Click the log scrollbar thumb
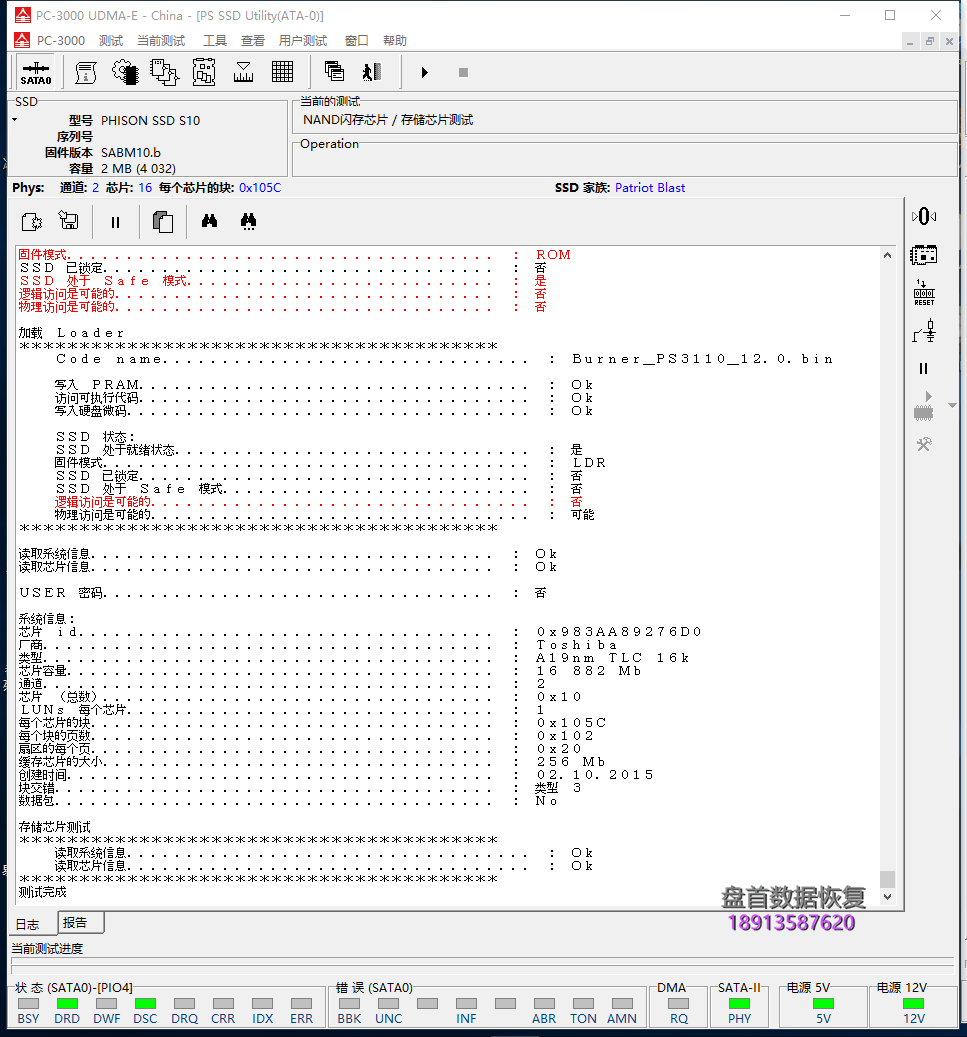The image size is (967, 1037). click(x=887, y=878)
